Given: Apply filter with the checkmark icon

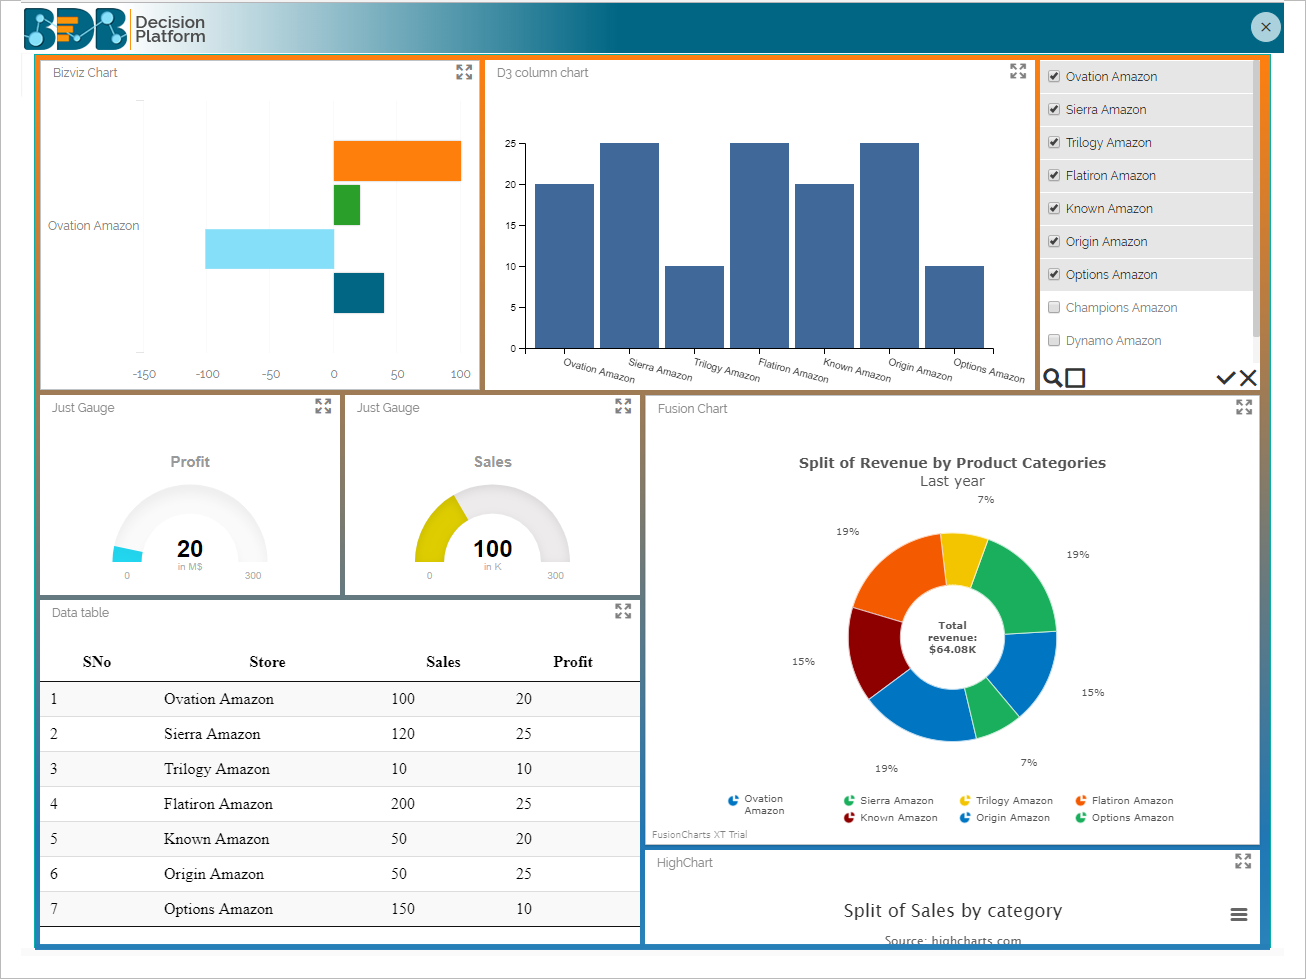Looking at the screenshot, I should pyautogui.click(x=1225, y=377).
